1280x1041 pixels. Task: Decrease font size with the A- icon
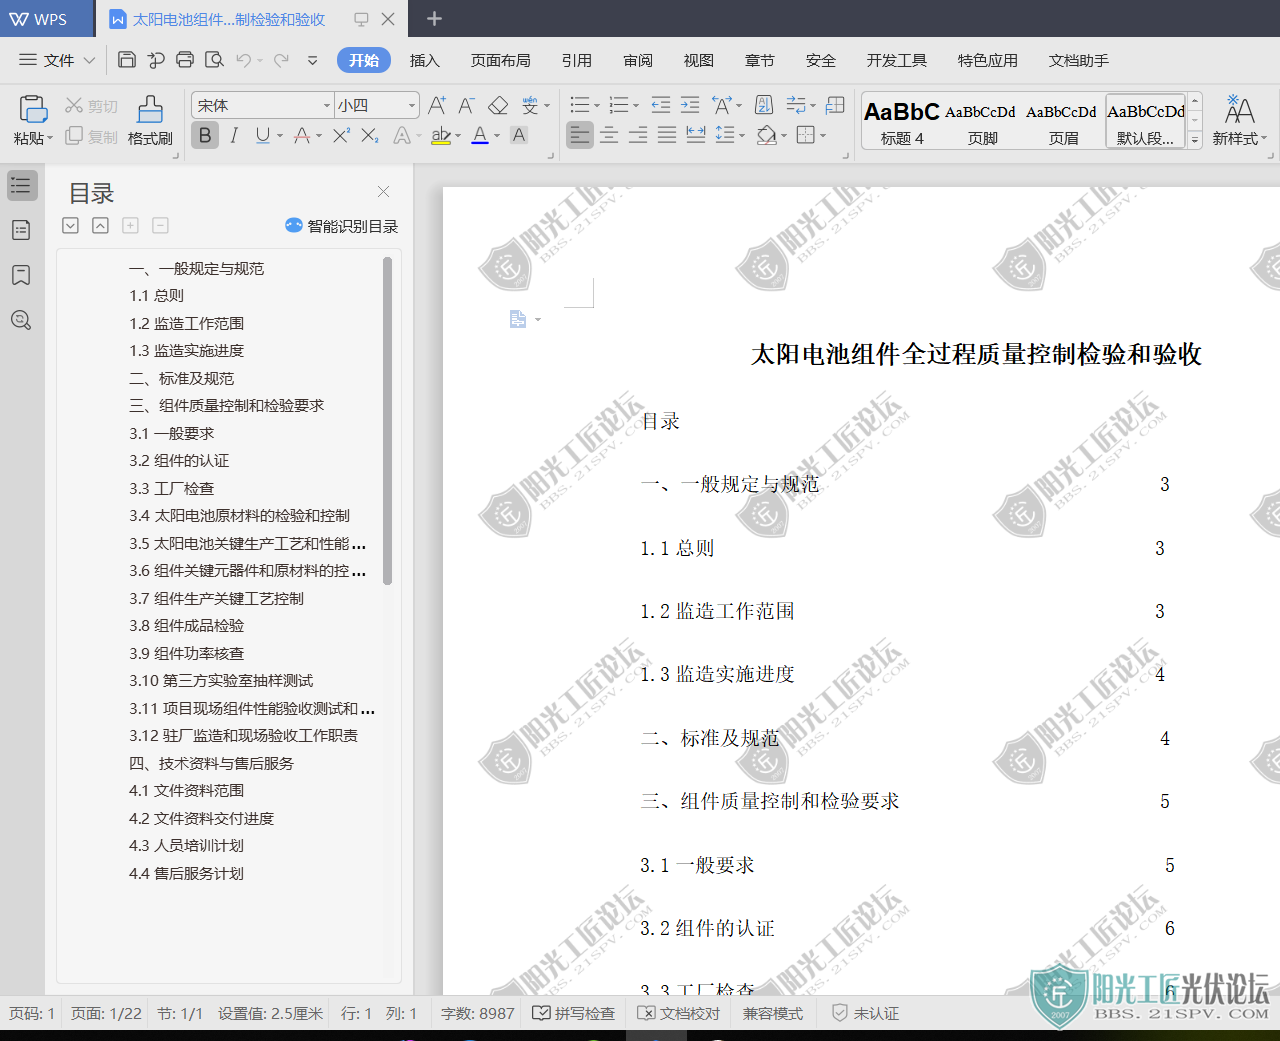point(467,105)
